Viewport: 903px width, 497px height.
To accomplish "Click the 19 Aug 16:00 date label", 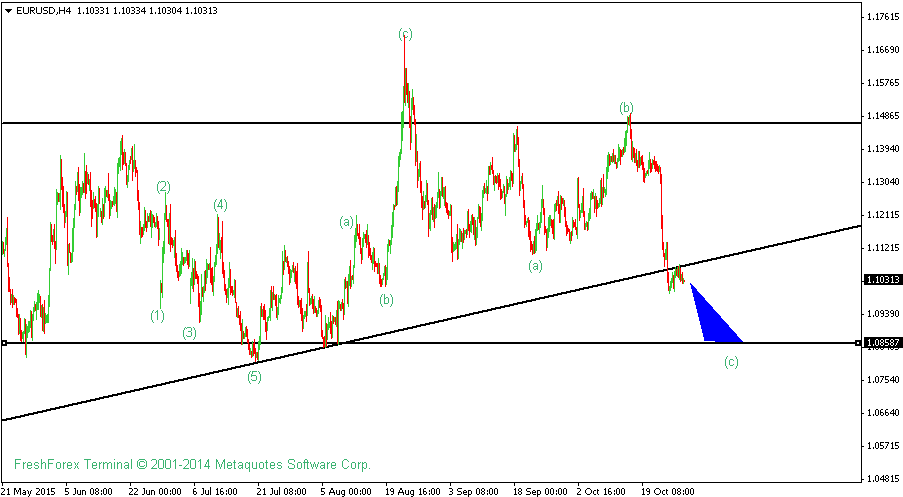I will 413,491.
